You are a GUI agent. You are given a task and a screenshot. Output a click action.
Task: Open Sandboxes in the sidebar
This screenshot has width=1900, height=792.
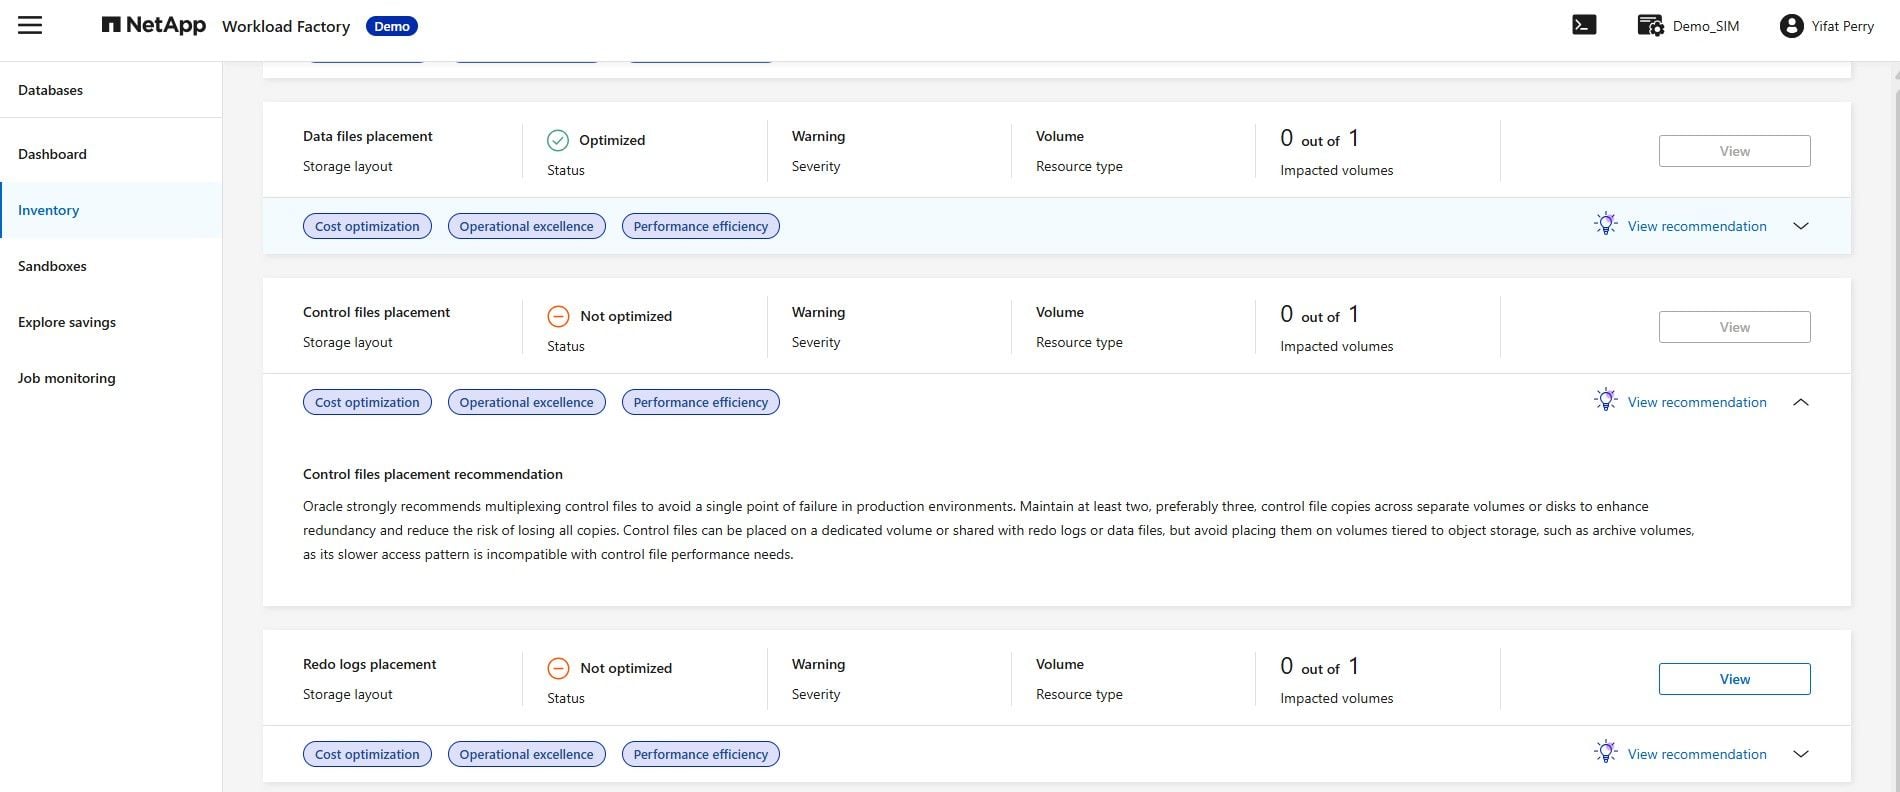(52, 266)
